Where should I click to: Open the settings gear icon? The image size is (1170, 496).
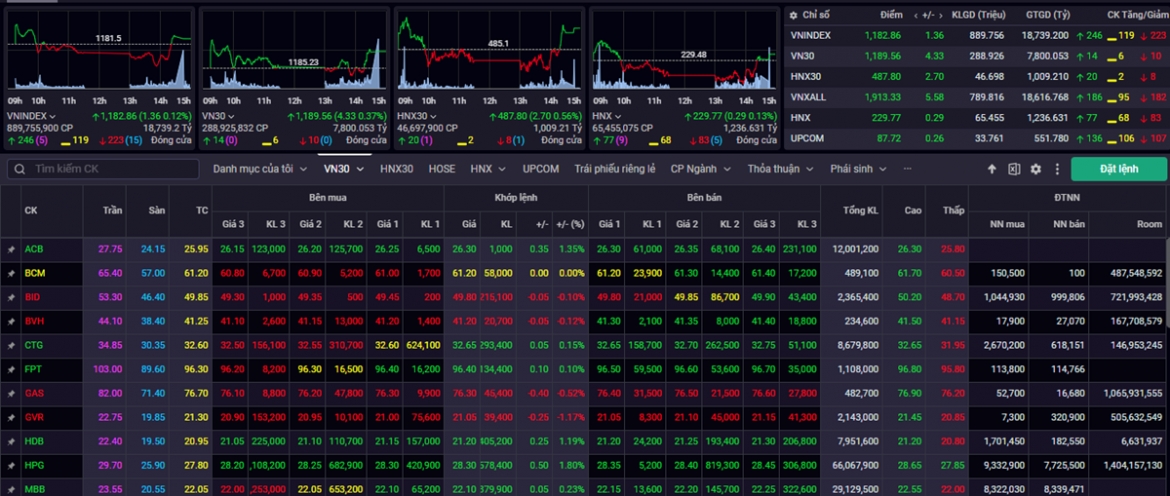(x=1036, y=169)
